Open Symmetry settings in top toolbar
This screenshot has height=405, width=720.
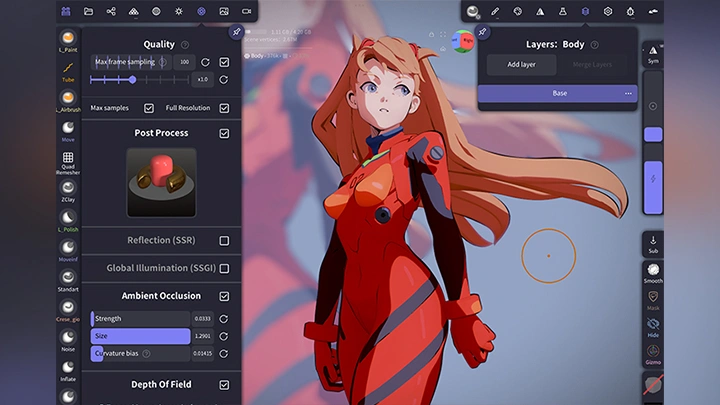click(540, 11)
